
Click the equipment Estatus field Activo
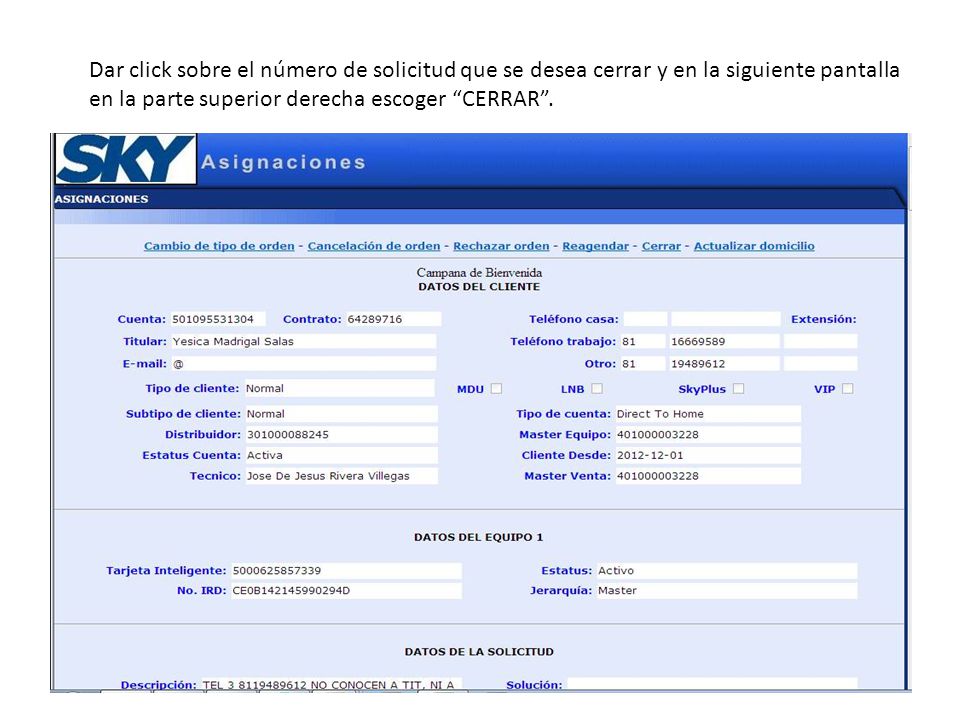(x=727, y=571)
